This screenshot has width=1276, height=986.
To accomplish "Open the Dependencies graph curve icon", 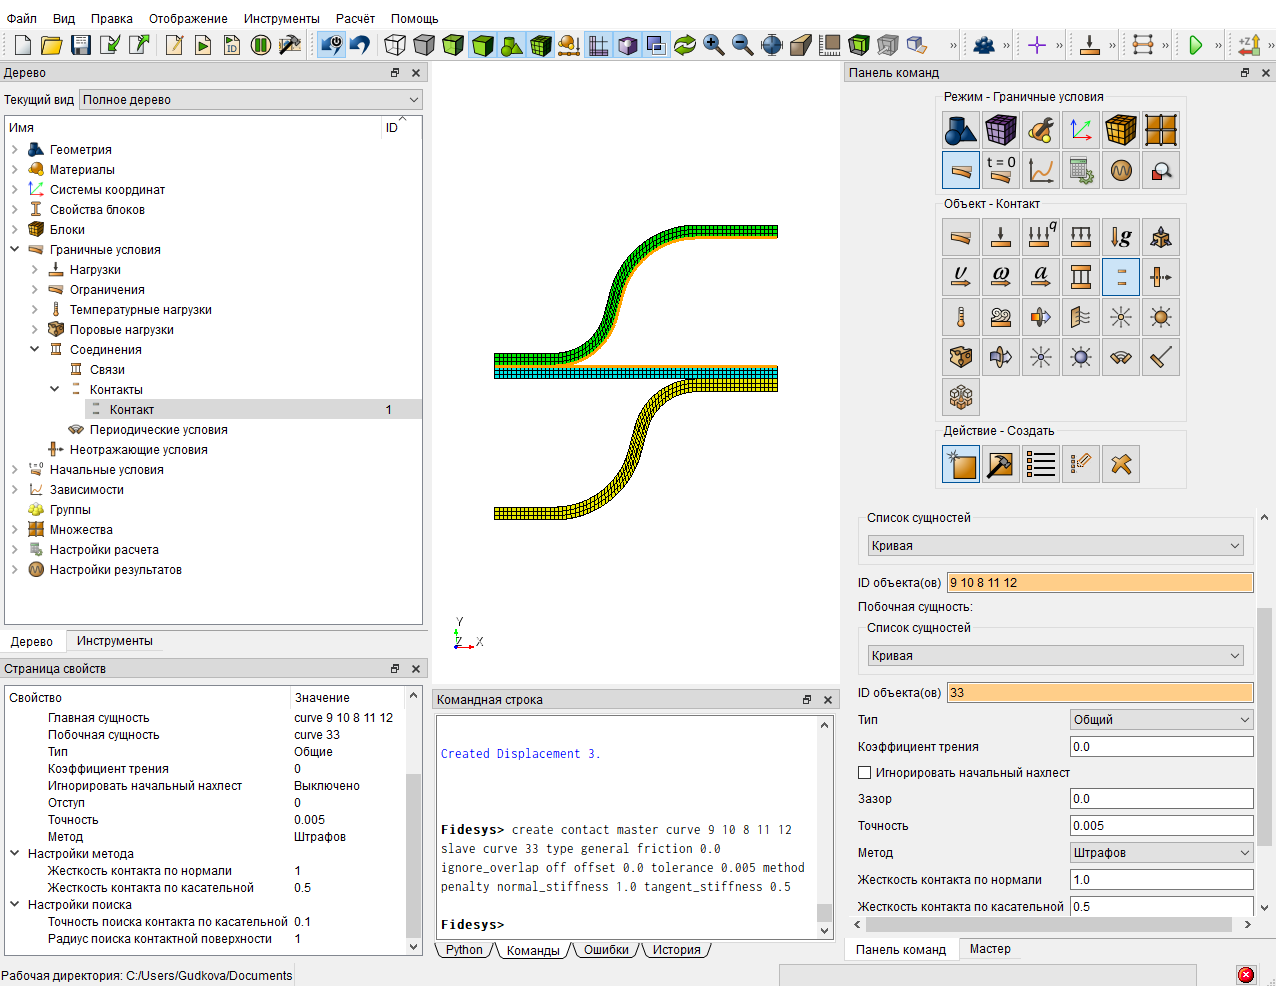I will coord(1041,170).
